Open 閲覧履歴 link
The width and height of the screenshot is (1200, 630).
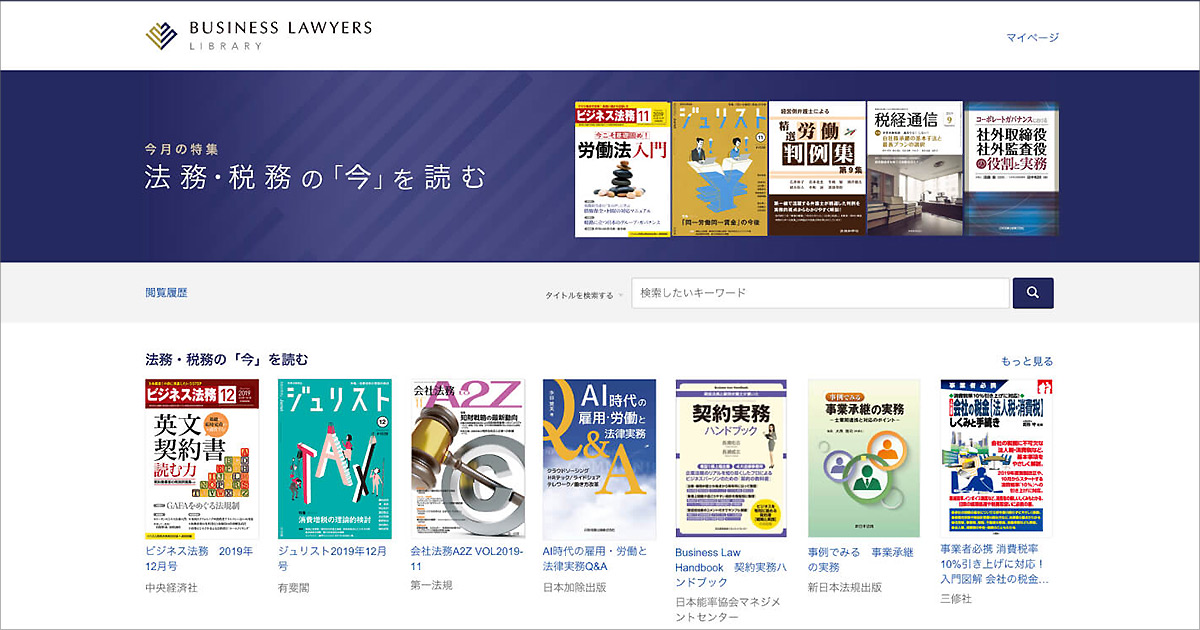point(166,293)
